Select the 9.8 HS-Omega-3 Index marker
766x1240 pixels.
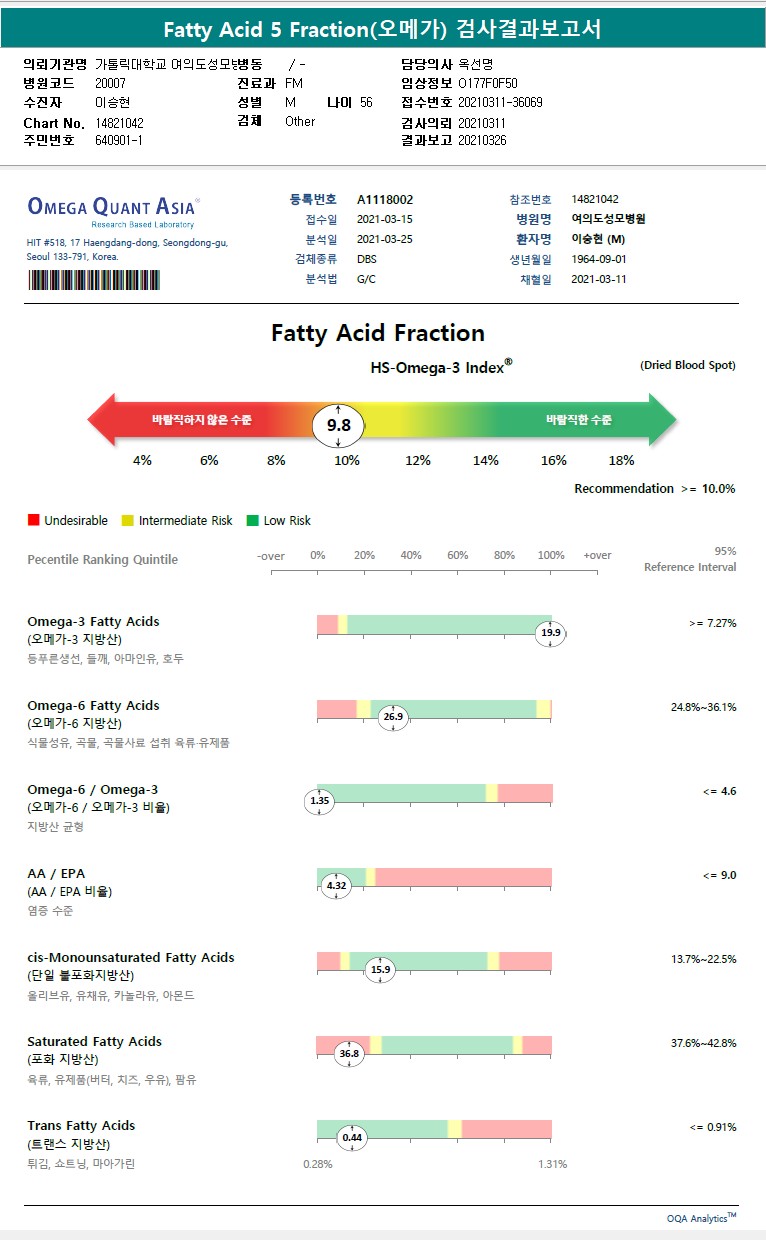coord(338,426)
